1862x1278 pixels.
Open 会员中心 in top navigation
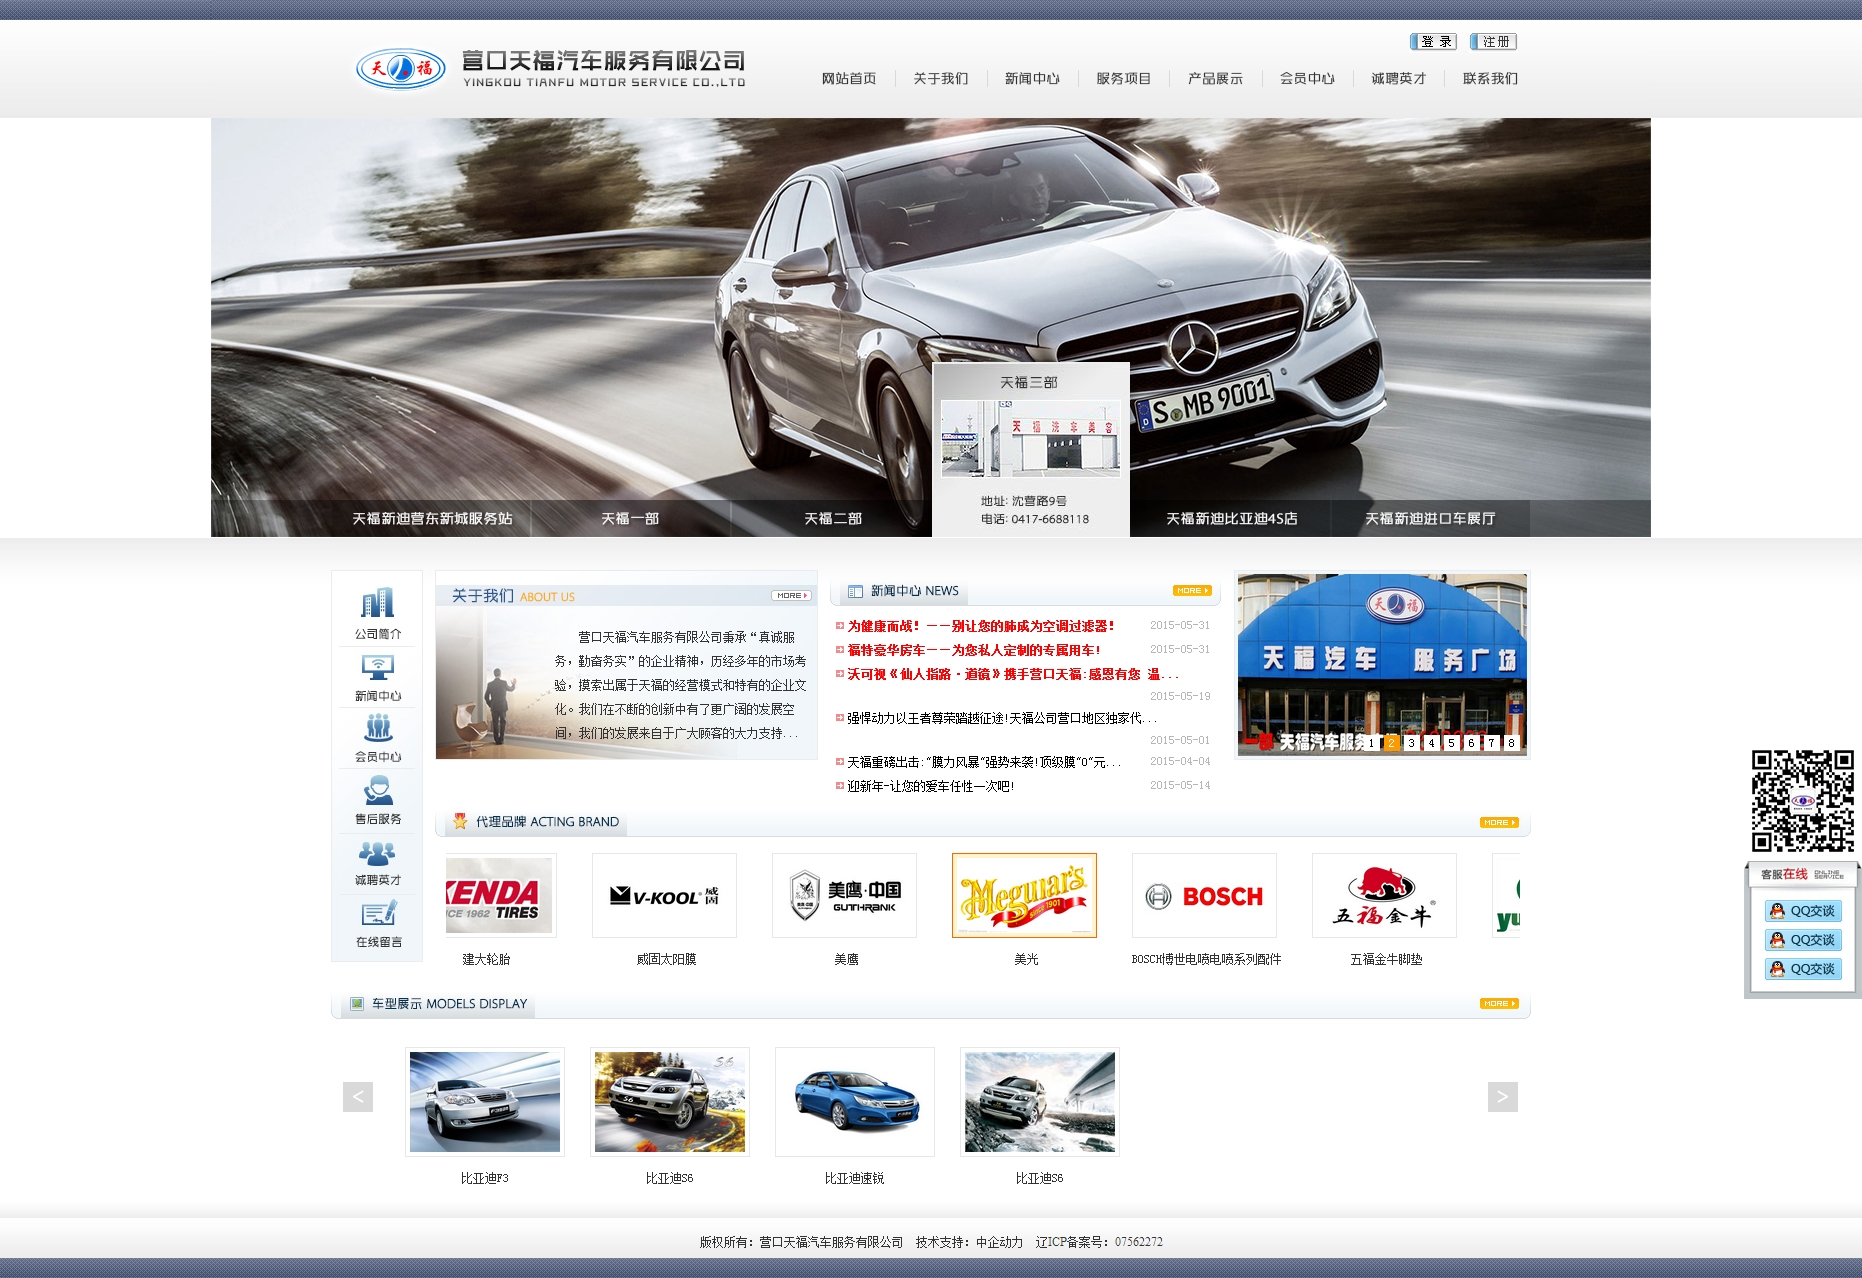1307,79
